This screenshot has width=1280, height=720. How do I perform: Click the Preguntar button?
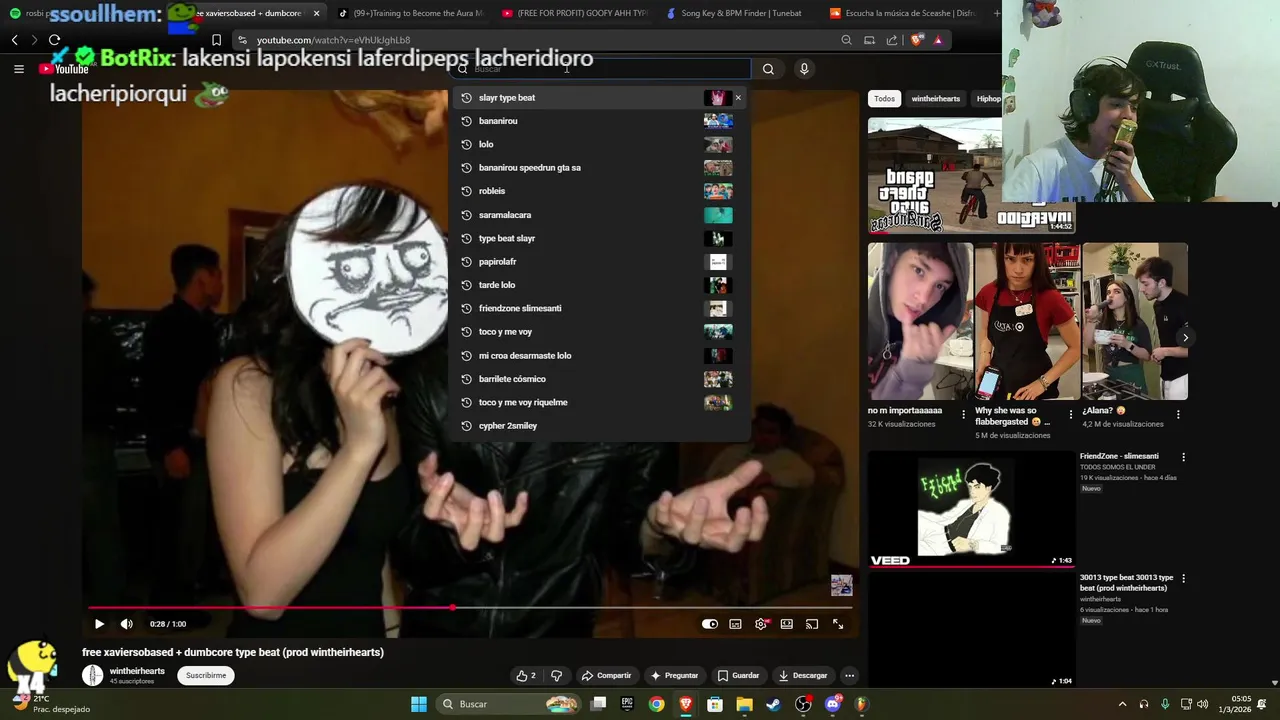coord(674,676)
